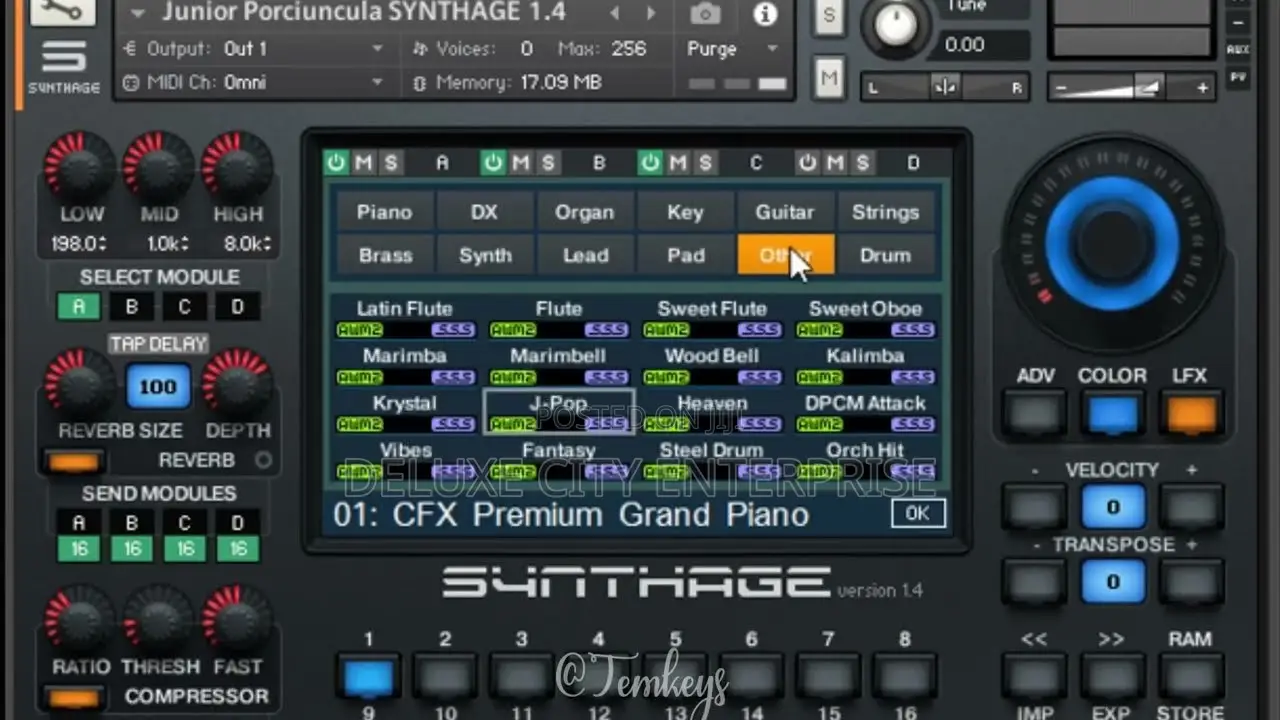Select the Organ category tab
This screenshot has height=720, width=1280.
click(585, 212)
